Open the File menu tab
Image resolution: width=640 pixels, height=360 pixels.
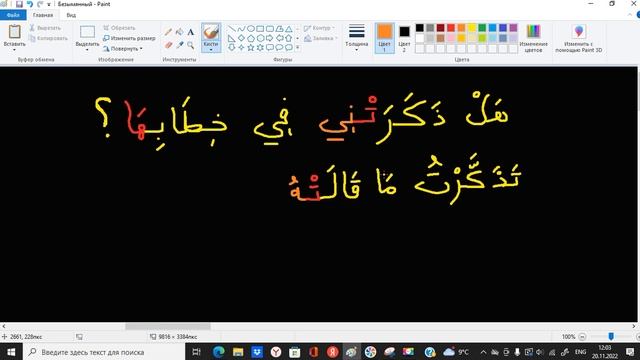tap(13, 15)
